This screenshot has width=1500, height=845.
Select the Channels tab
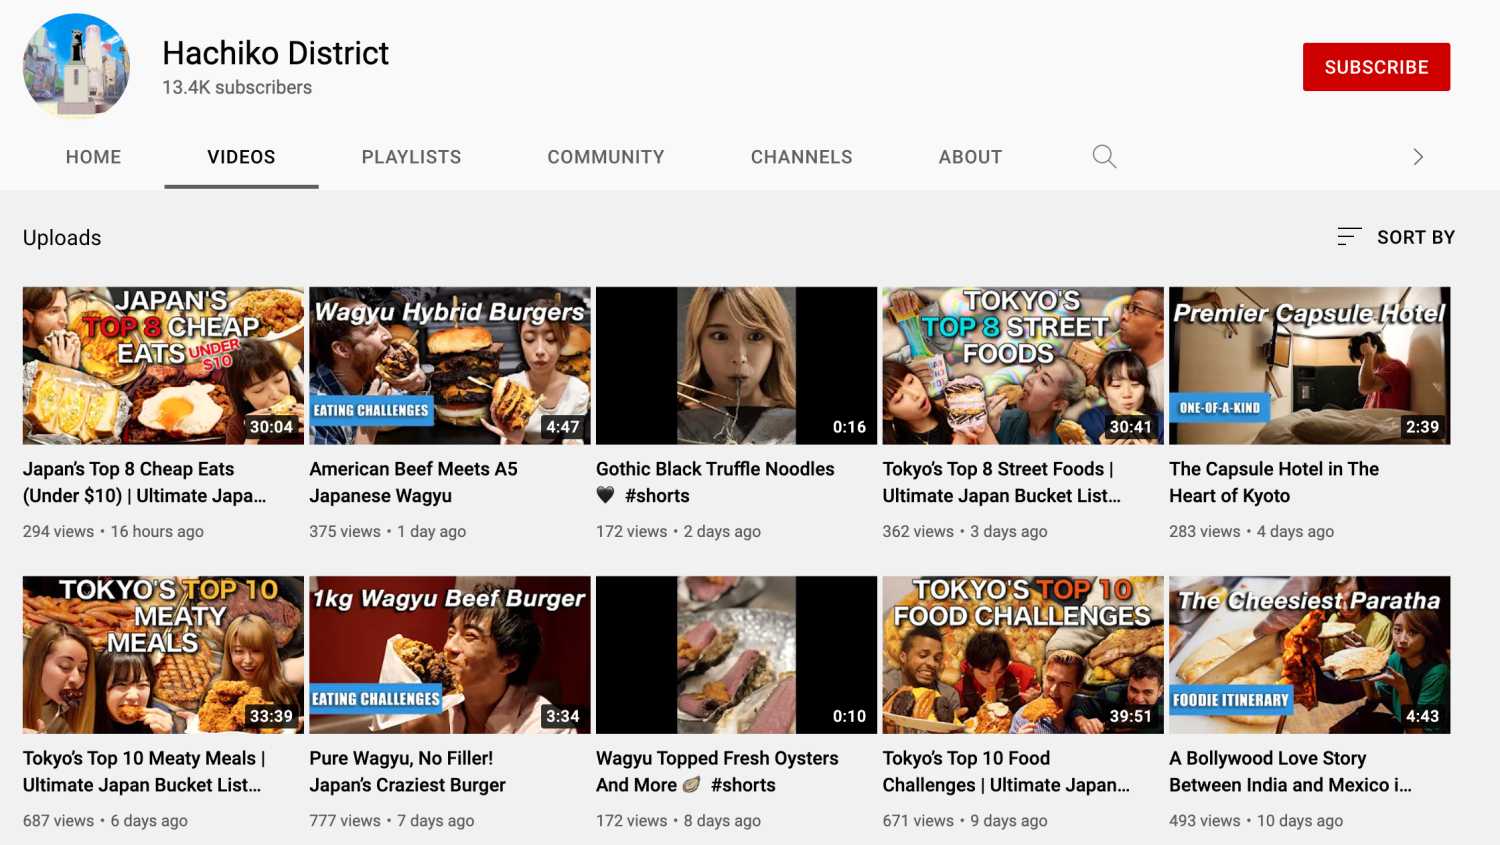(801, 157)
